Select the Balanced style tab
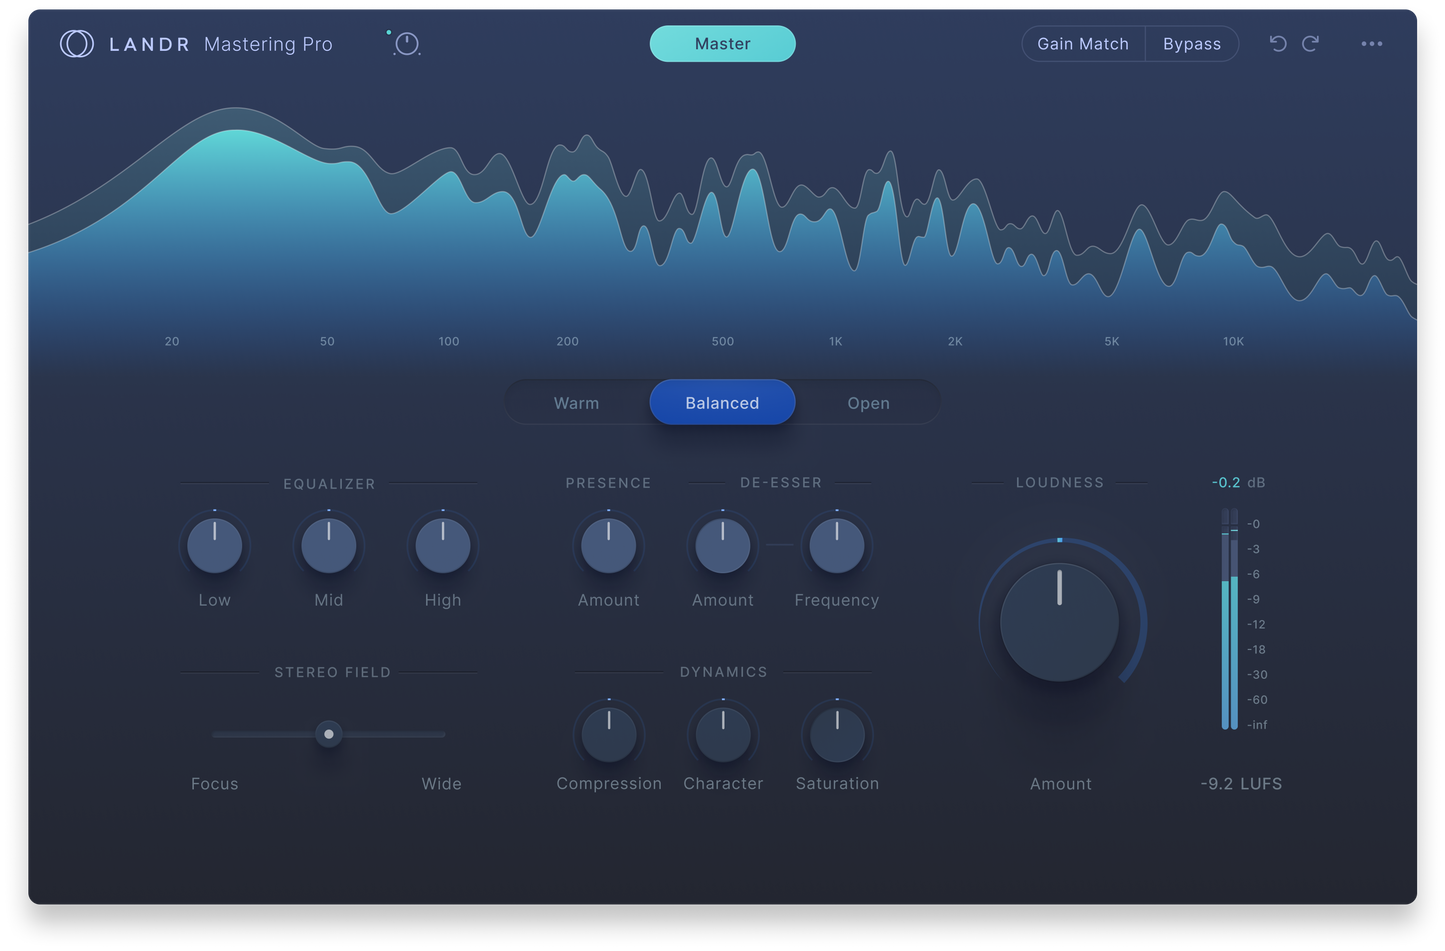The image size is (1445, 951). click(722, 403)
